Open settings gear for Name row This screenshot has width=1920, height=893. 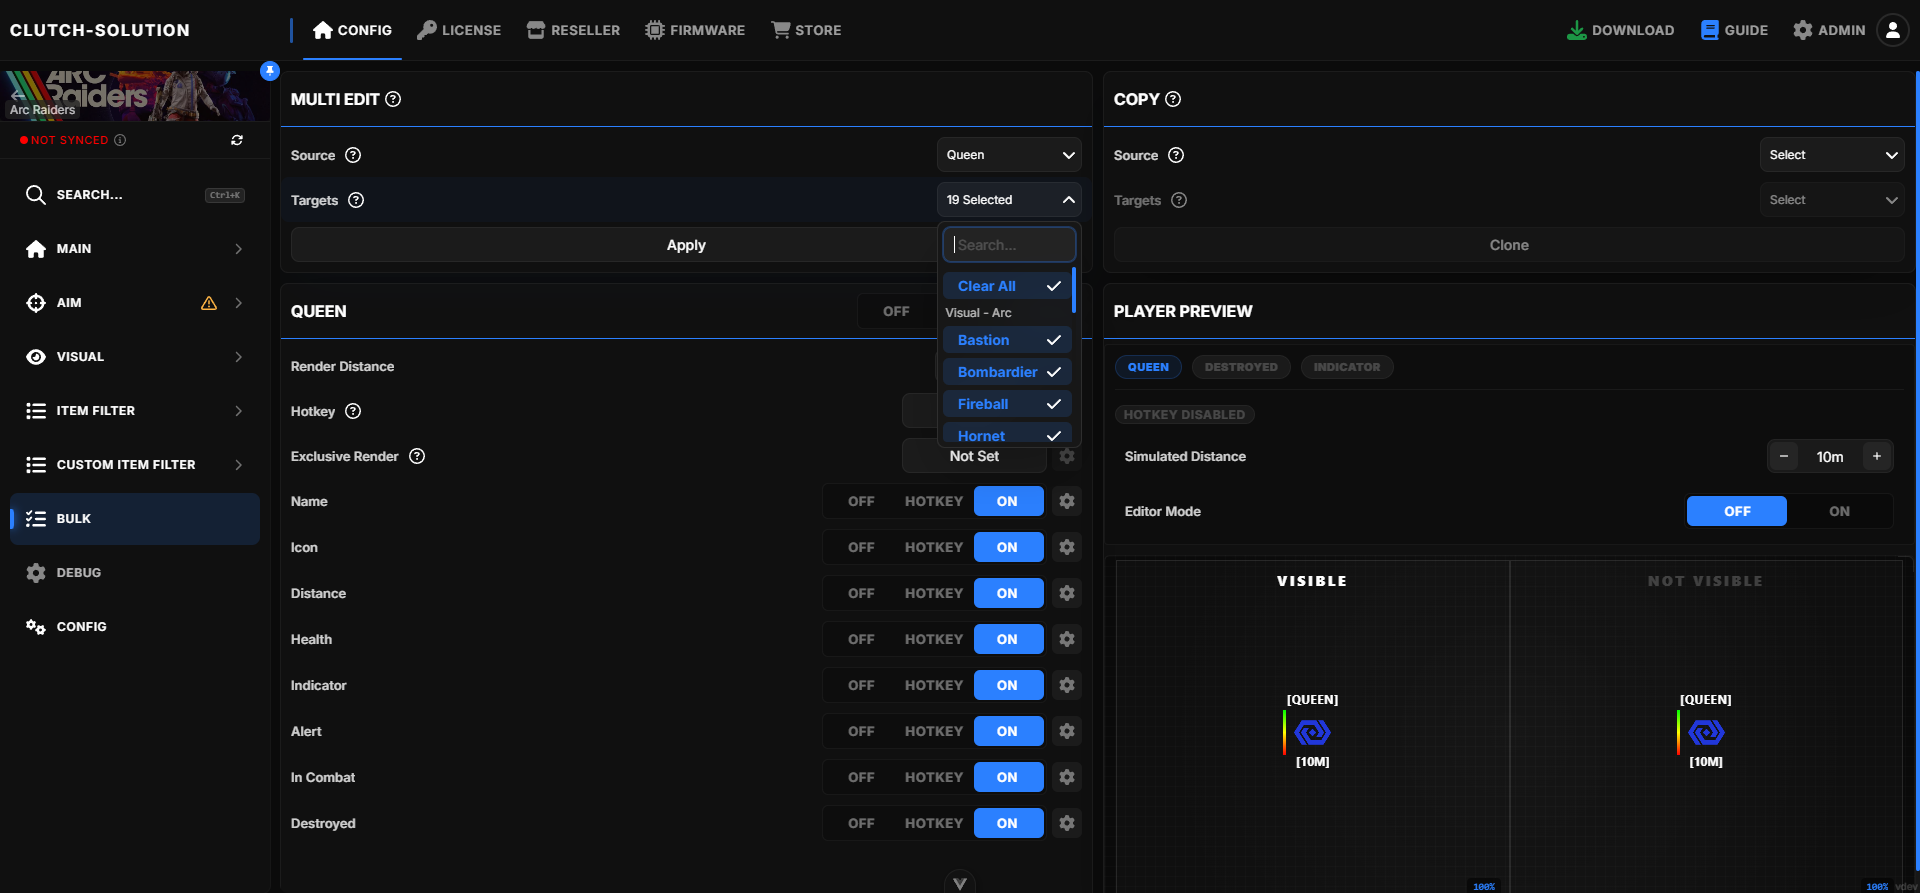(x=1067, y=501)
